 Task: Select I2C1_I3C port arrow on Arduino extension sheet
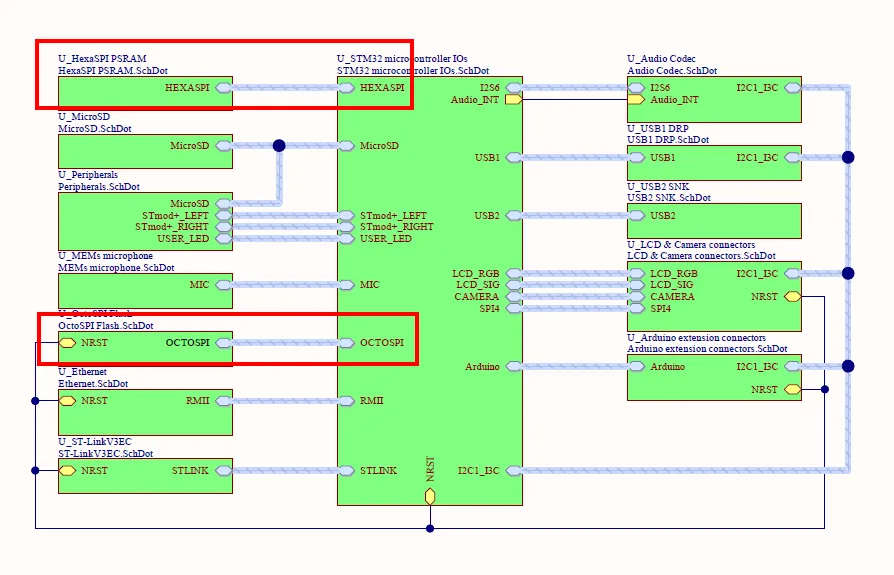point(793,366)
